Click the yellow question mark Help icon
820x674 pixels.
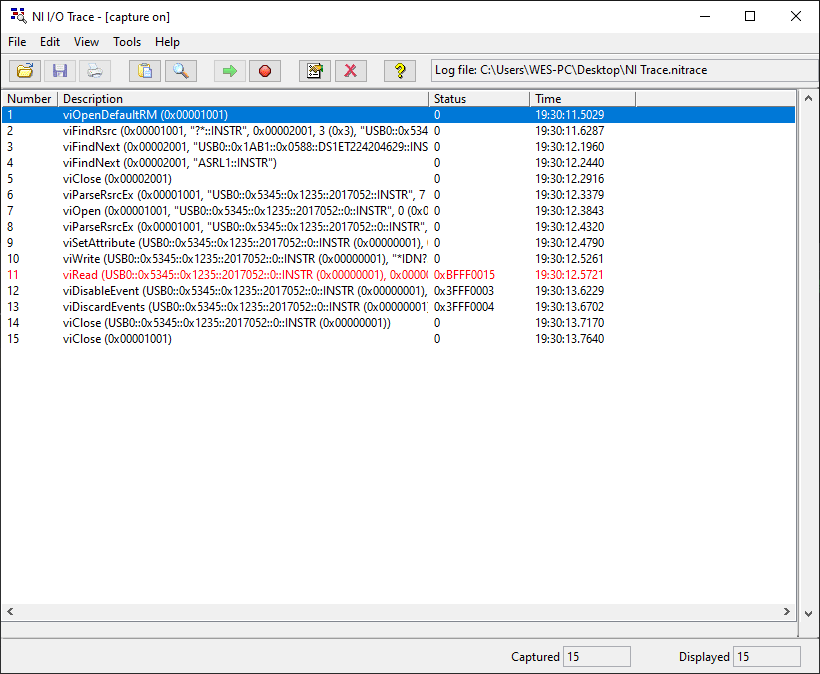400,71
